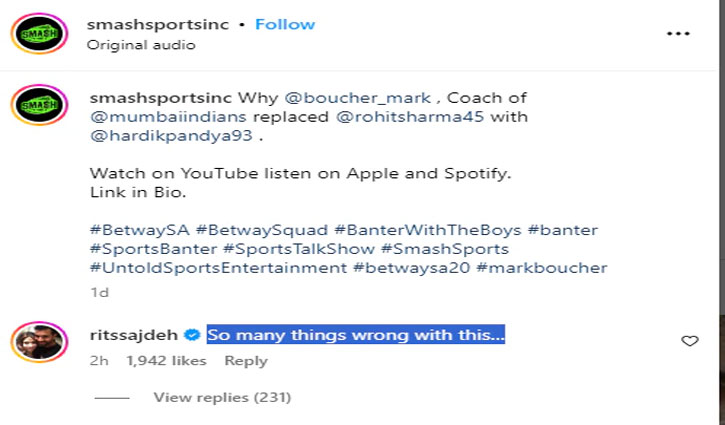Open the #BetwaySA hashtag
This screenshot has width=725, height=425.
[140, 230]
